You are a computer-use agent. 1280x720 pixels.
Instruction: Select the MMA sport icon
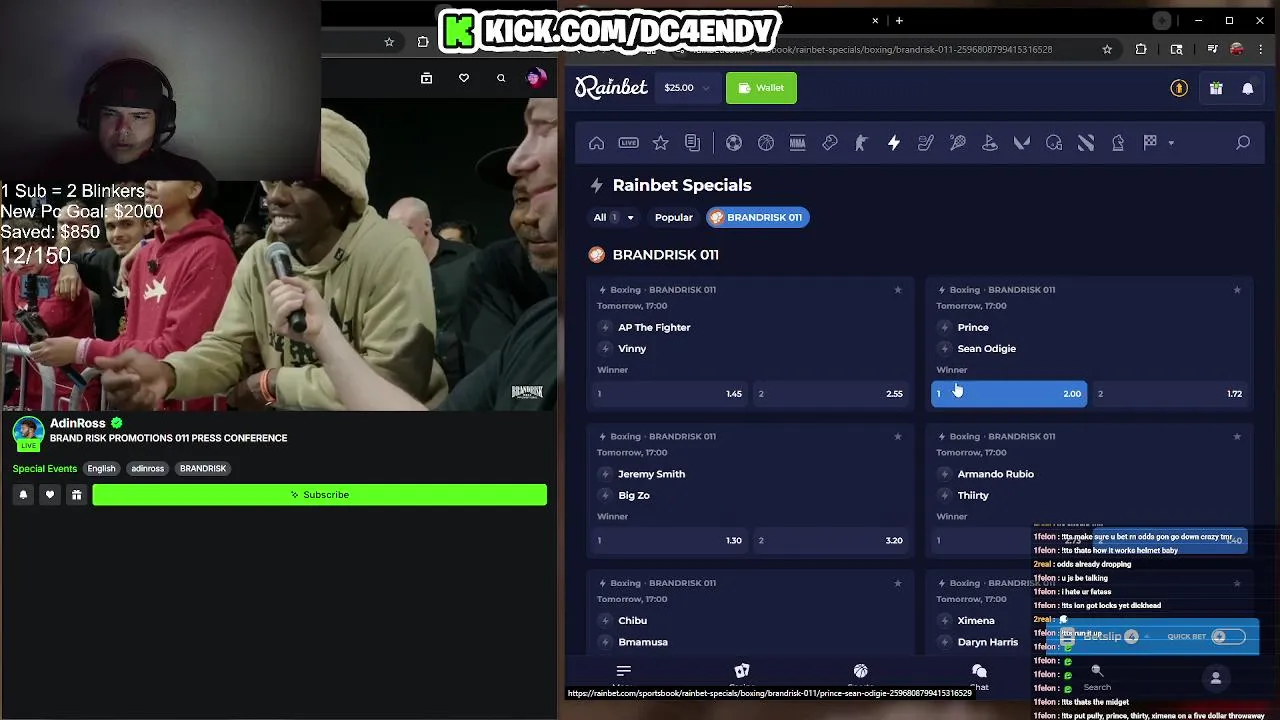[x=798, y=143]
